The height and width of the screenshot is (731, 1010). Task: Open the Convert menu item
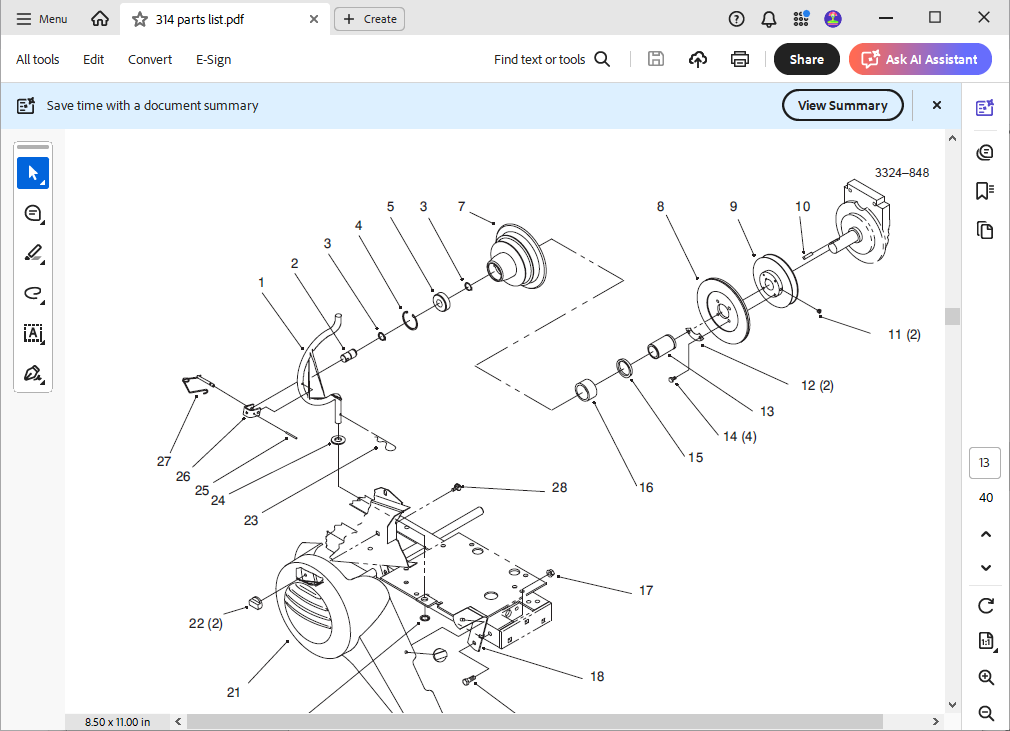point(150,59)
